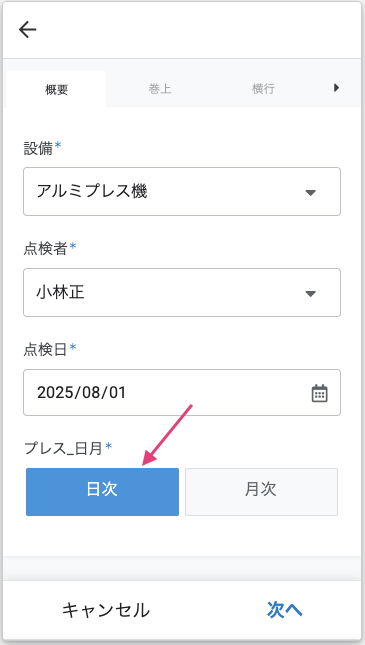Click the required asterisk beside 設備

tap(58, 145)
